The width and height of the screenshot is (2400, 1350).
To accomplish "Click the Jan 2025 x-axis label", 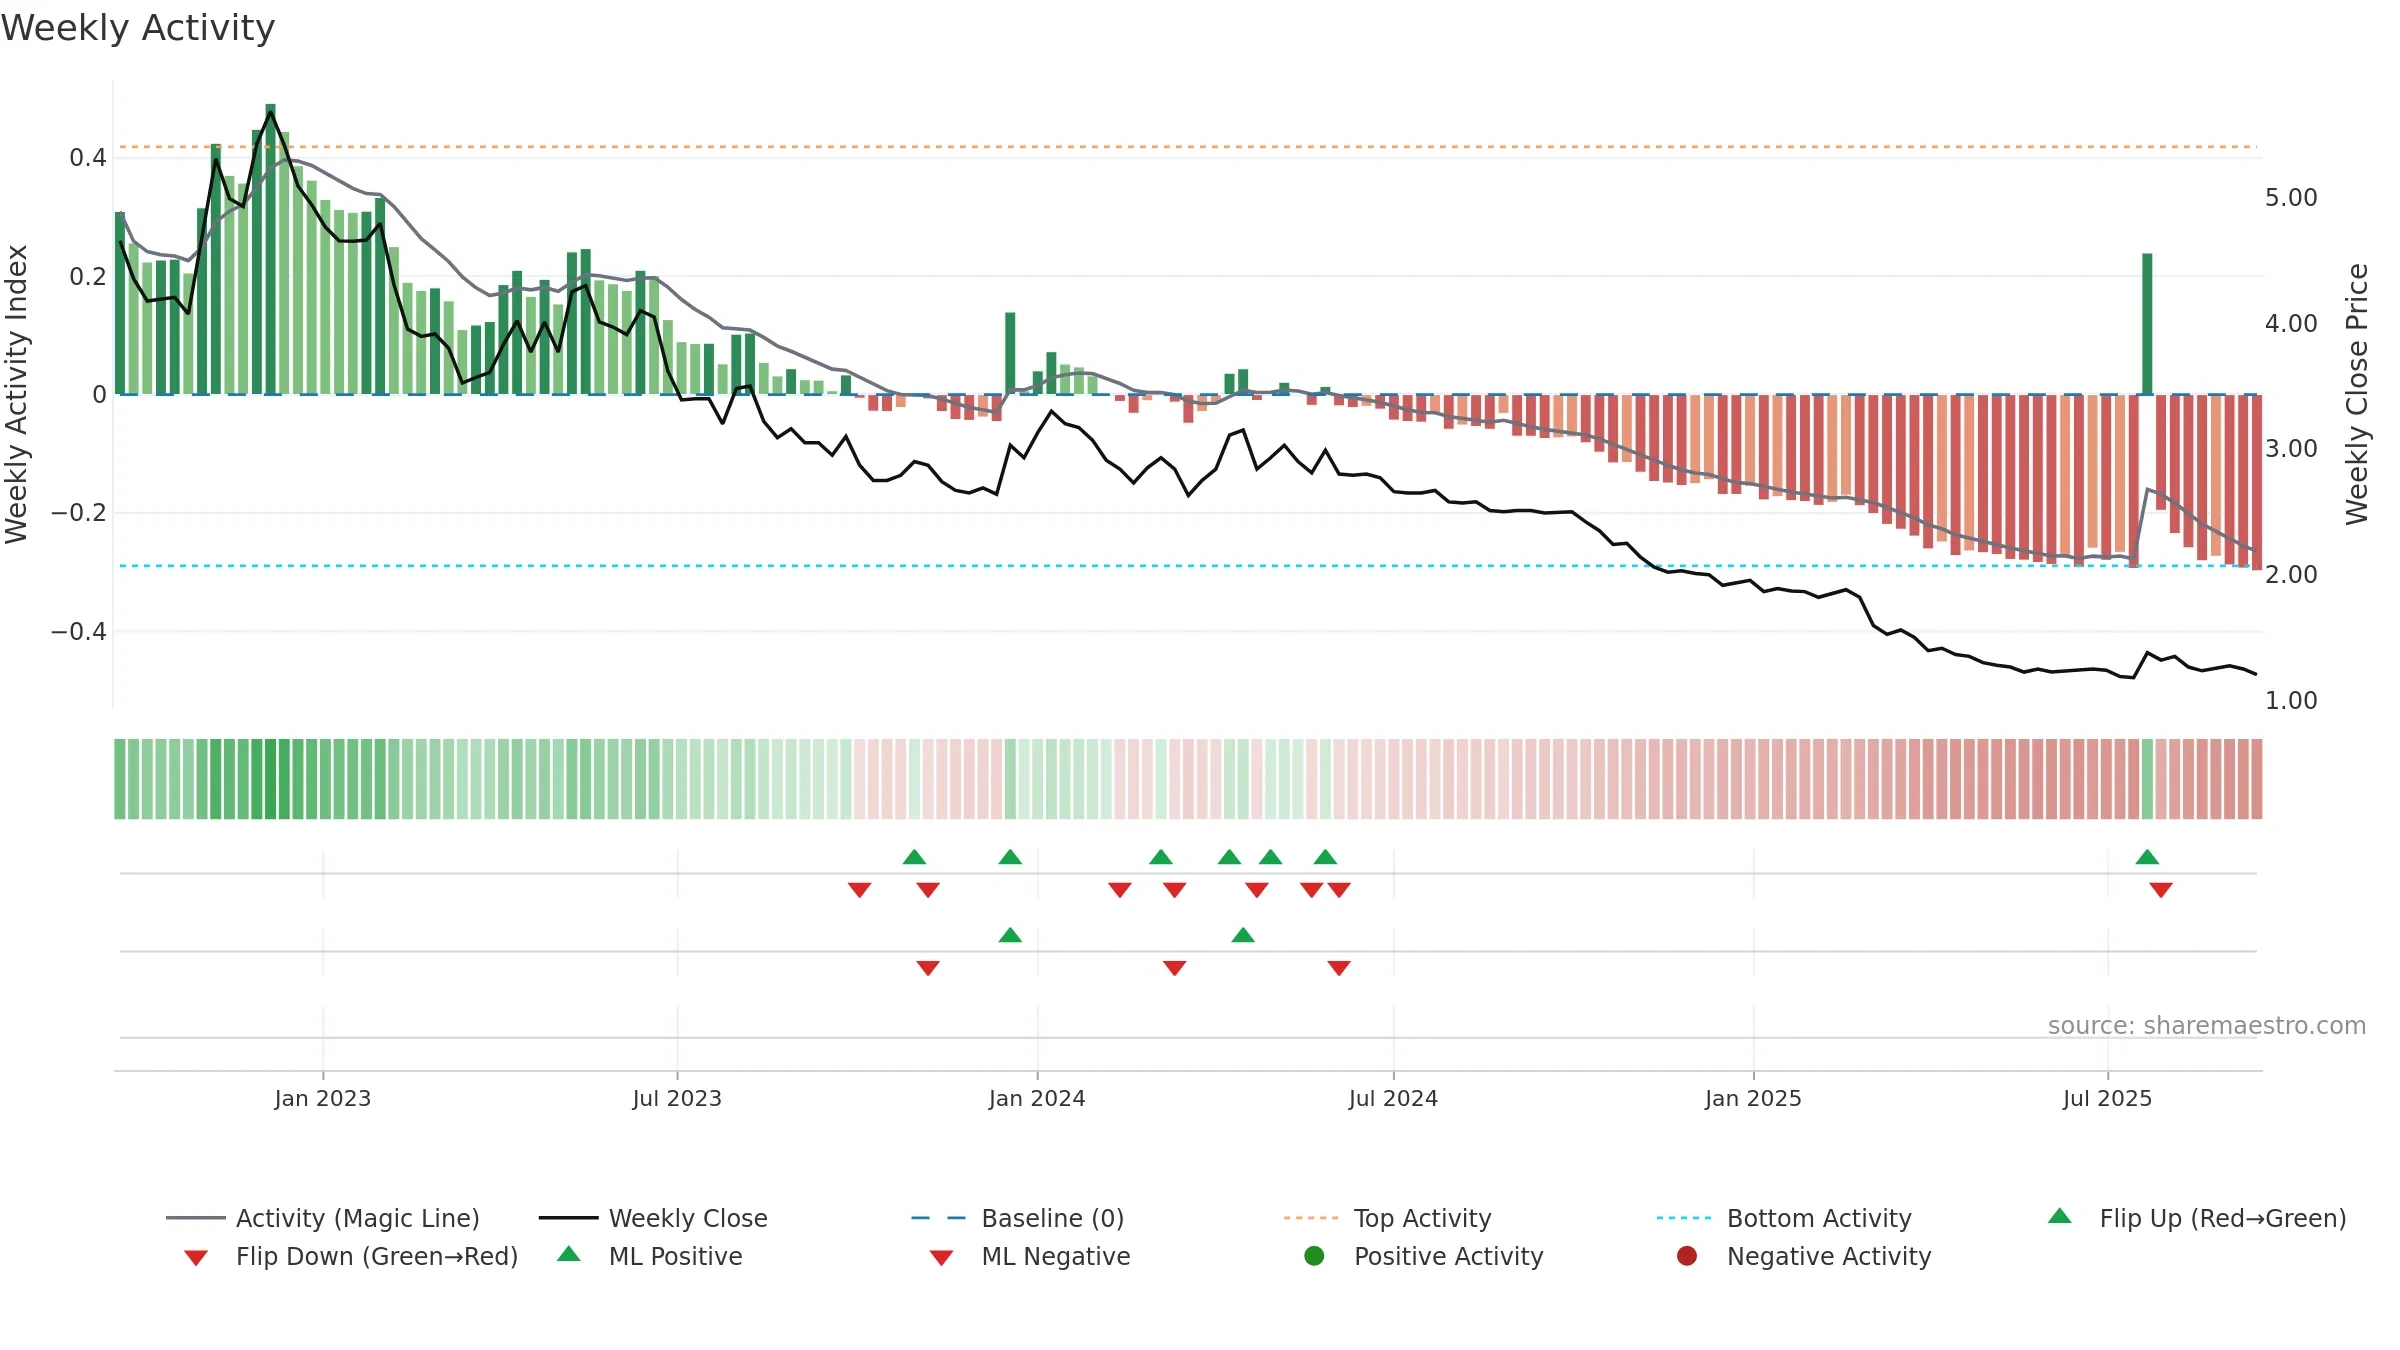I will click(x=1753, y=1098).
